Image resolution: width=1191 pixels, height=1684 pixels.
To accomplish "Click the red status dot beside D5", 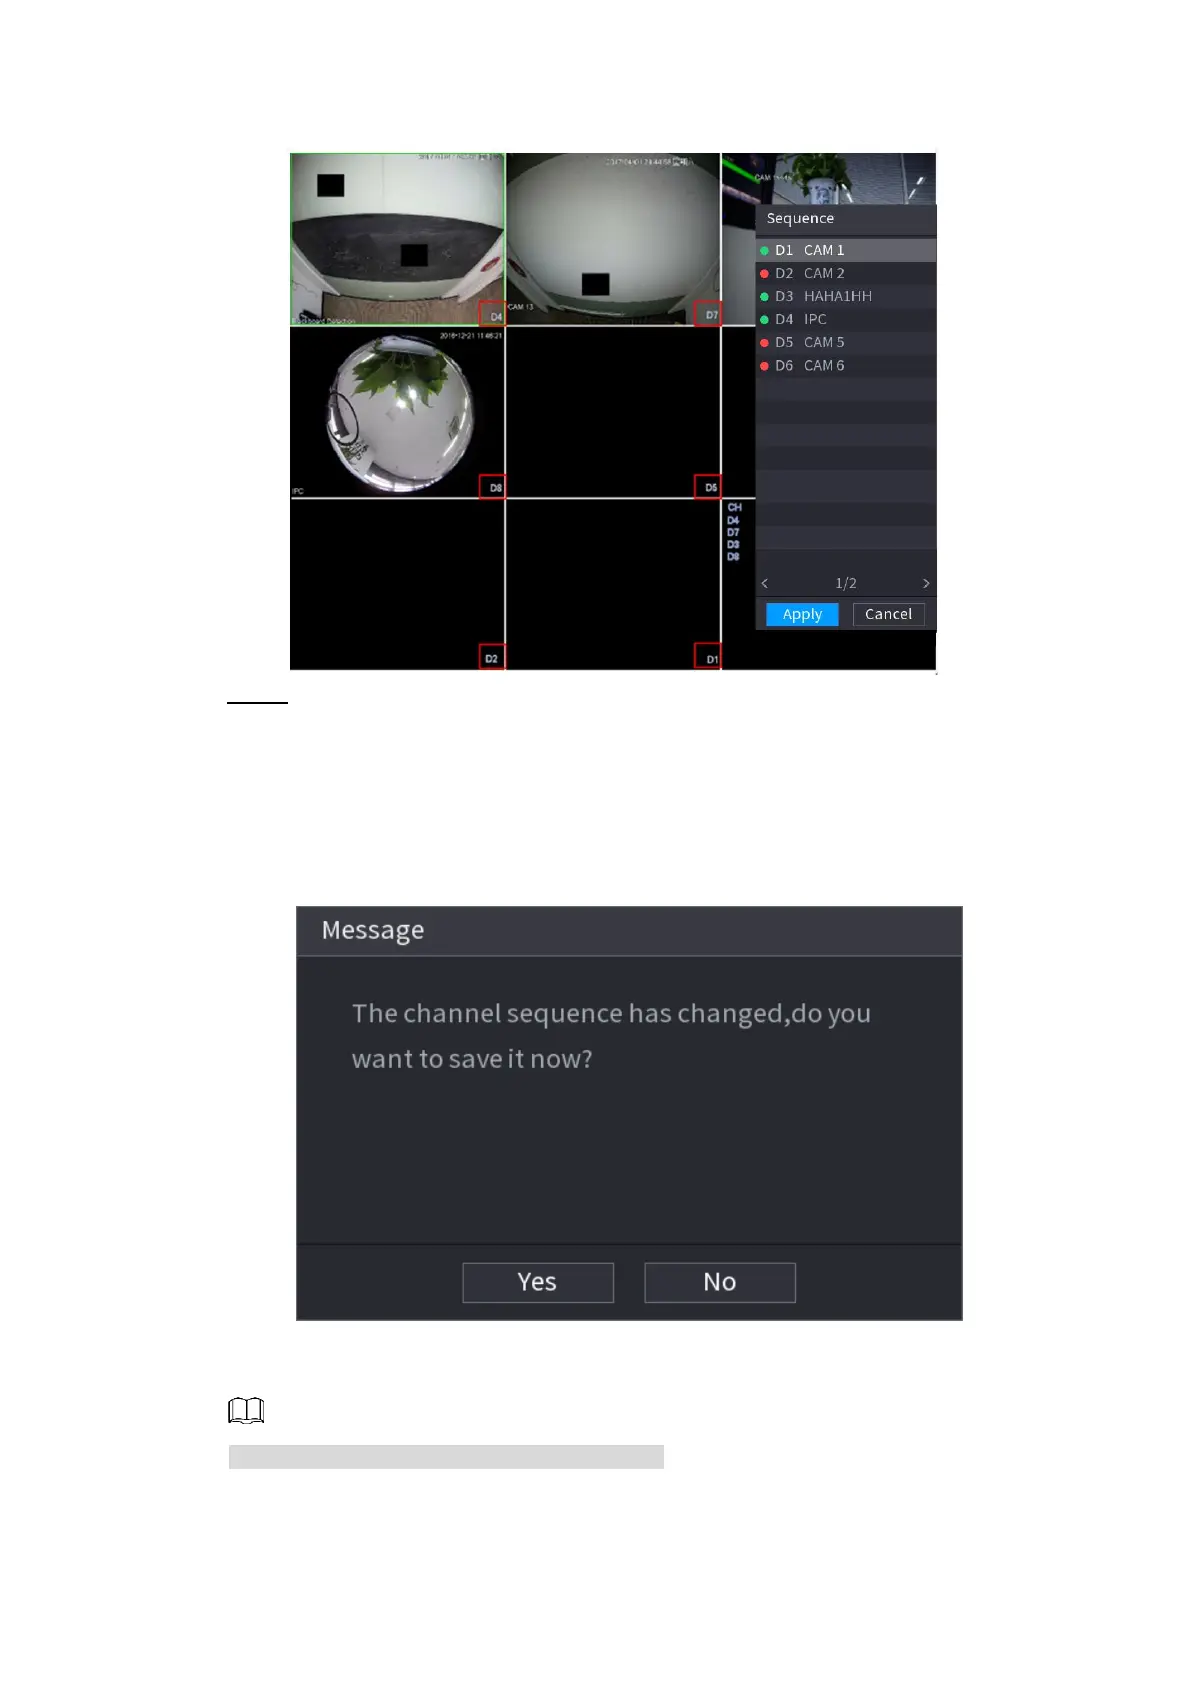I will pos(764,343).
